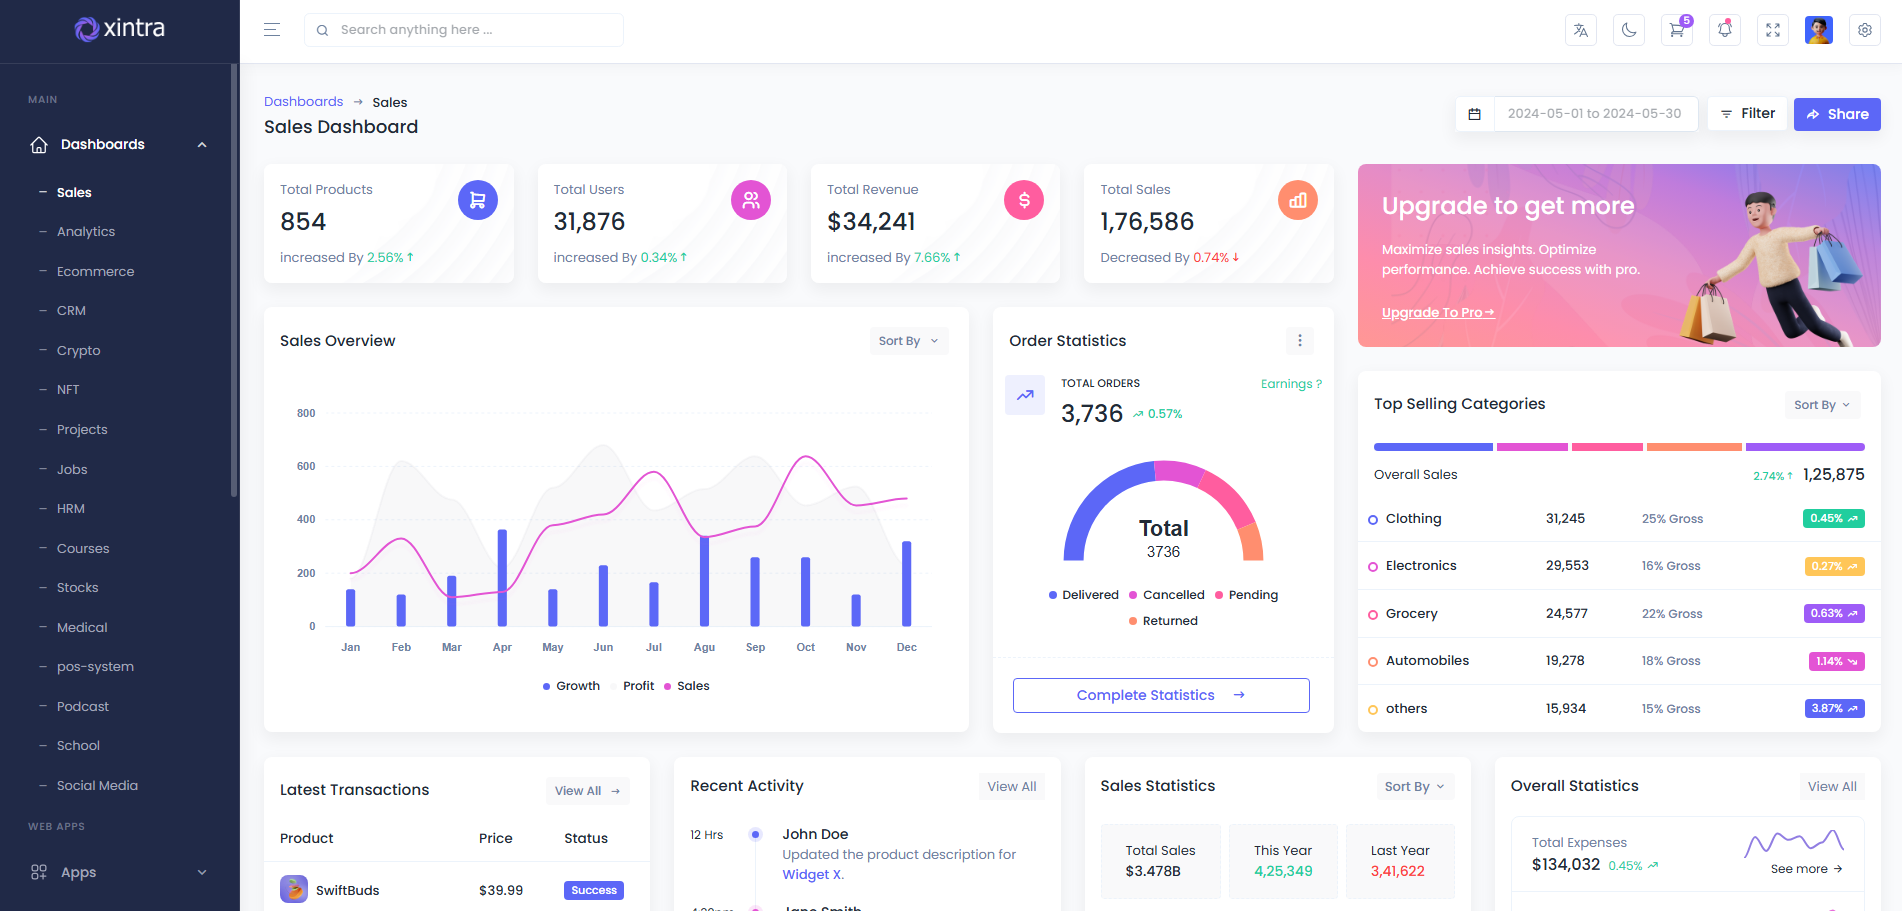Click the Dashboards home icon
This screenshot has width=1902, height=911.
tap(39, 144)
